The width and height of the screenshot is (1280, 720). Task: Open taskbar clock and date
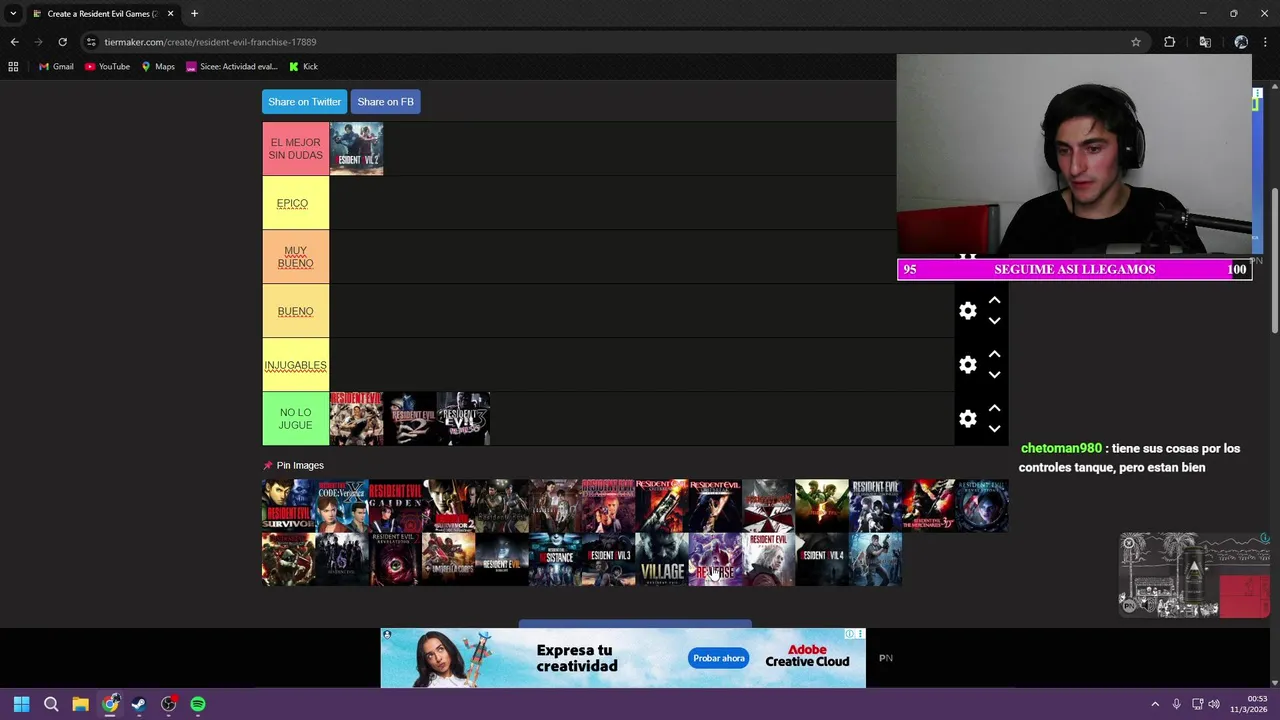click(x=1249, y=704)
